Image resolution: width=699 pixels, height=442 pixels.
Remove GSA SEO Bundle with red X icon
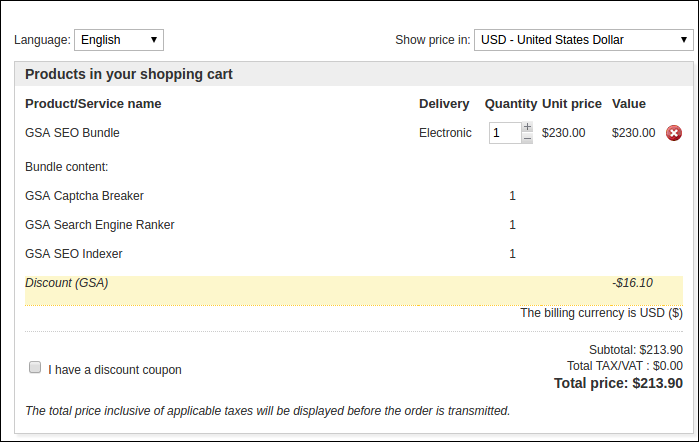[x=674, y=133]
